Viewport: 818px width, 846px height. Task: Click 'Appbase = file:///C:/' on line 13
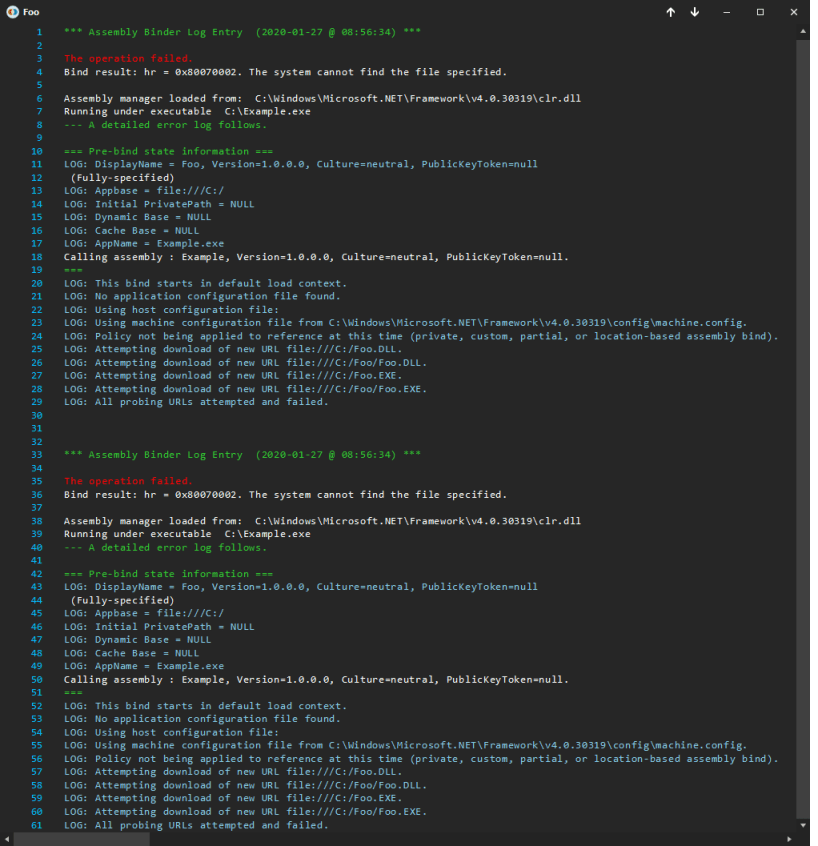tap(159, 190)
